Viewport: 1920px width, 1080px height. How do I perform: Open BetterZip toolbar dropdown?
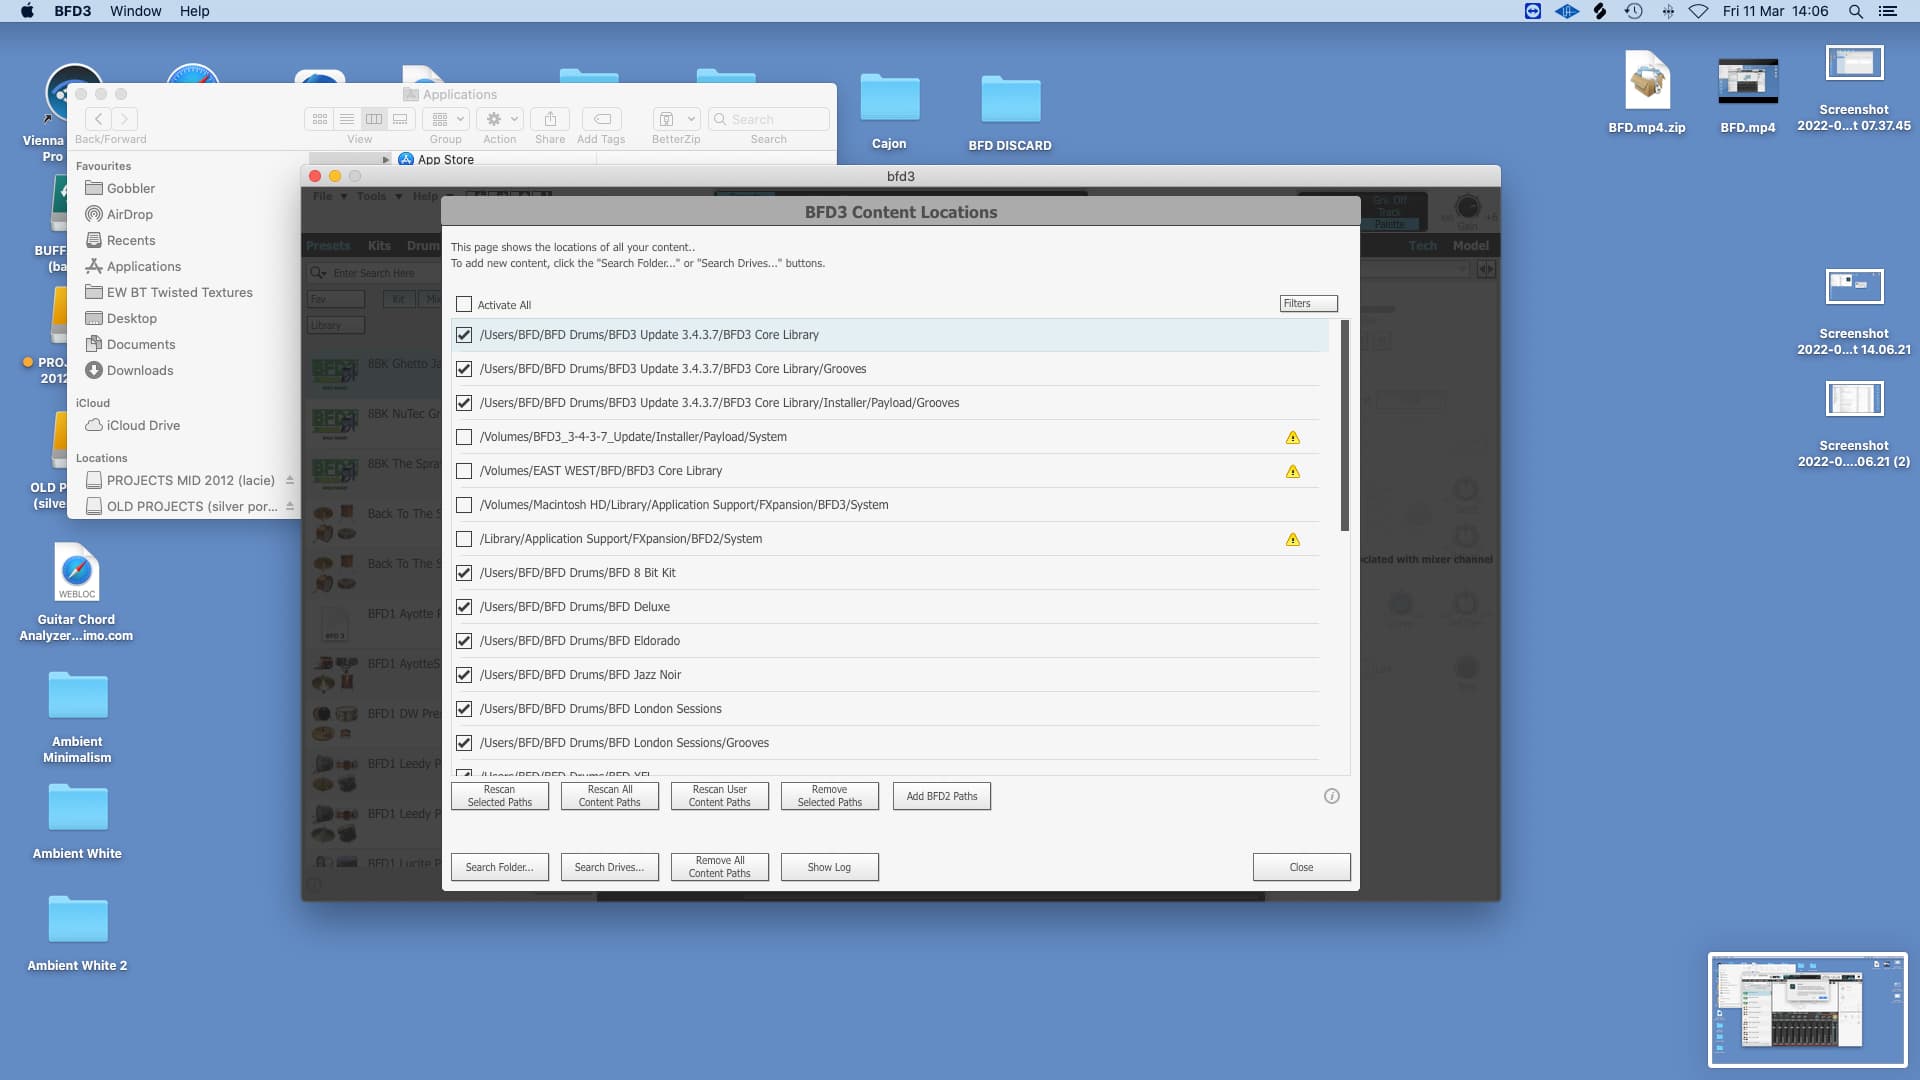[676, 119]
